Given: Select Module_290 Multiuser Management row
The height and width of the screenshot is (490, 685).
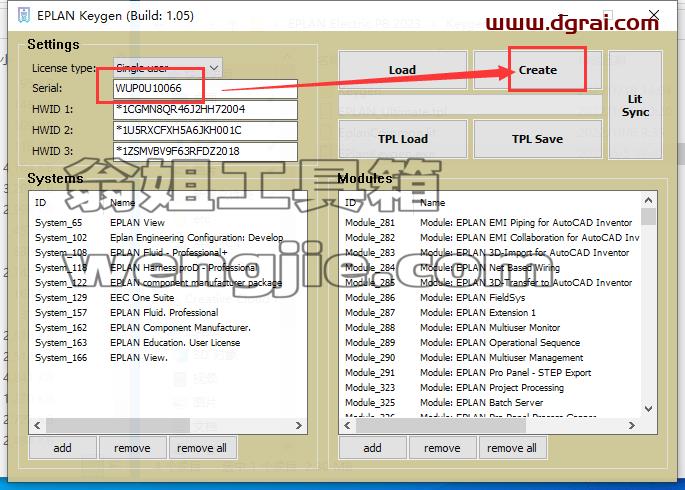Looking at the screenshot, I should coord(490,358).
